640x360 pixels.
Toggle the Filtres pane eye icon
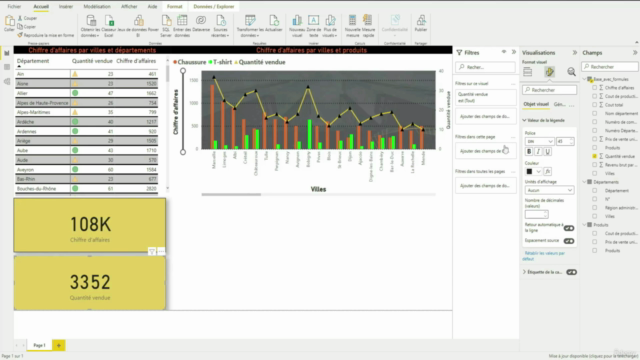[504, 52]
